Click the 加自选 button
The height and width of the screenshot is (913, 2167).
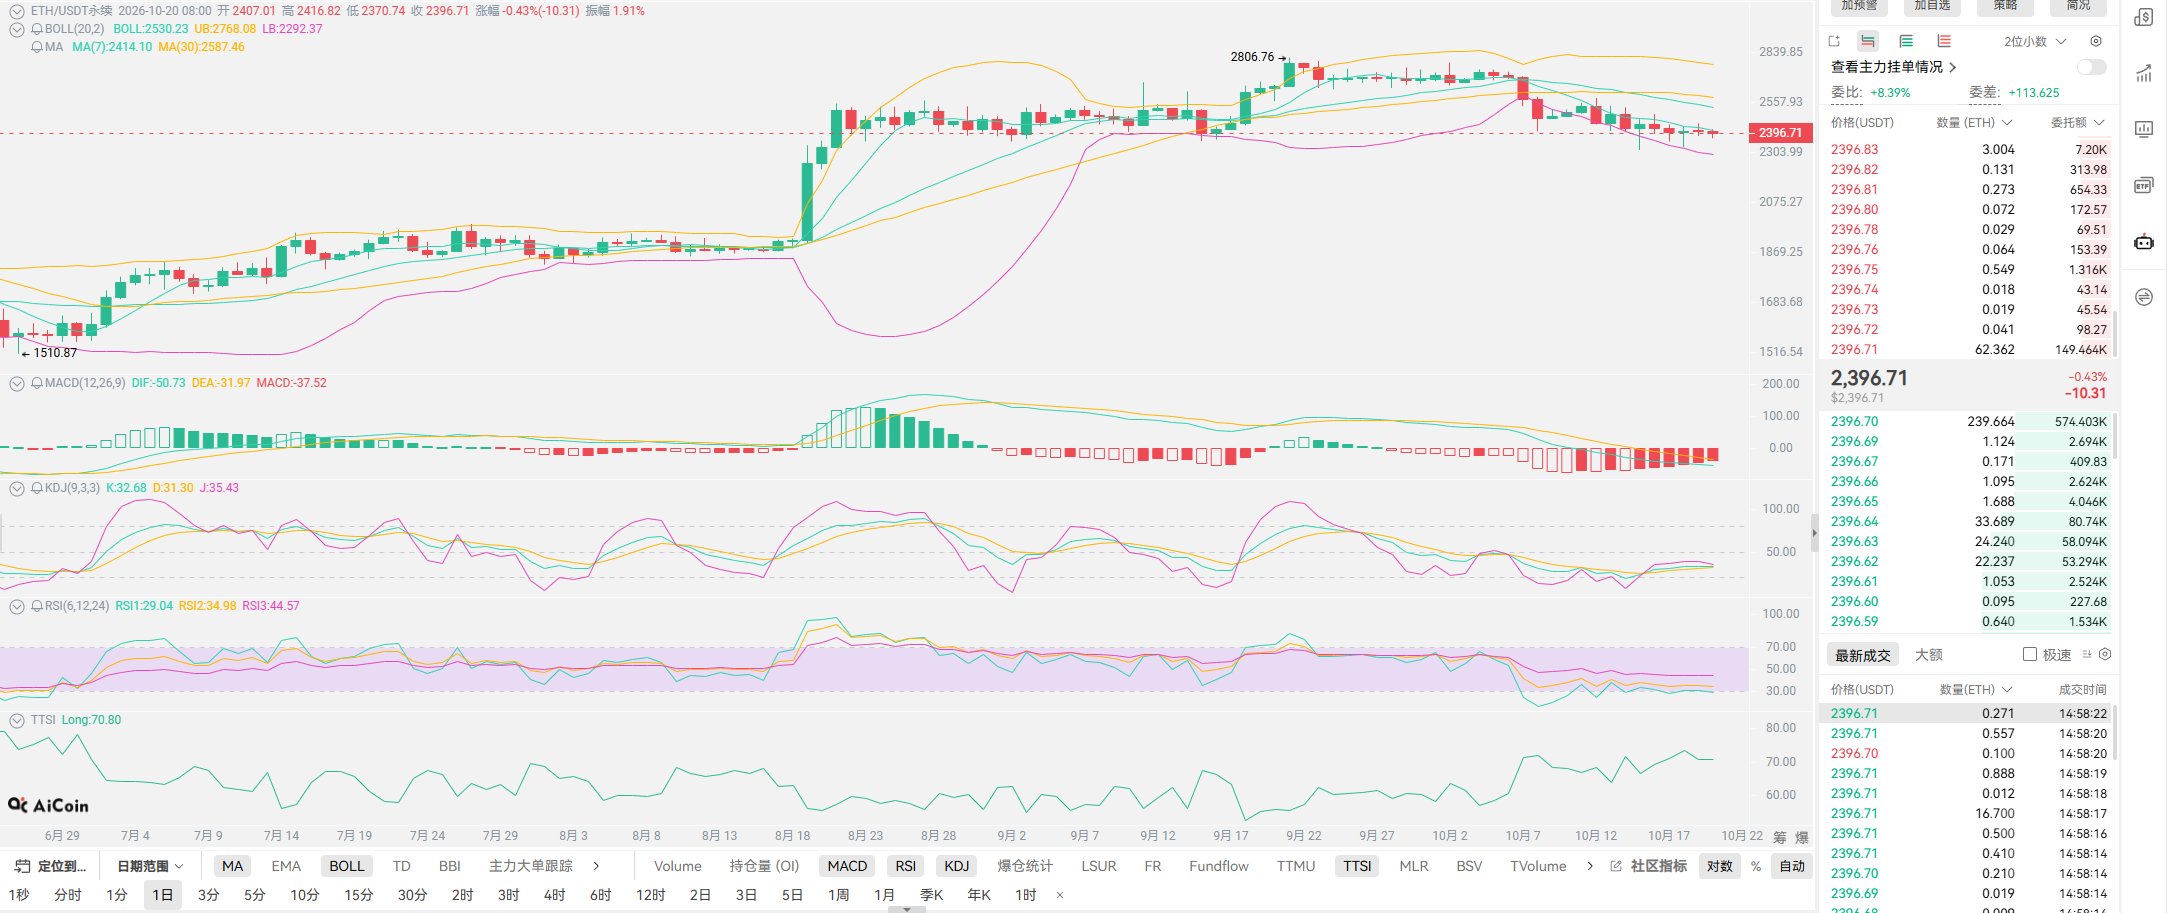pyautogui.click(x=1932, y=6)
